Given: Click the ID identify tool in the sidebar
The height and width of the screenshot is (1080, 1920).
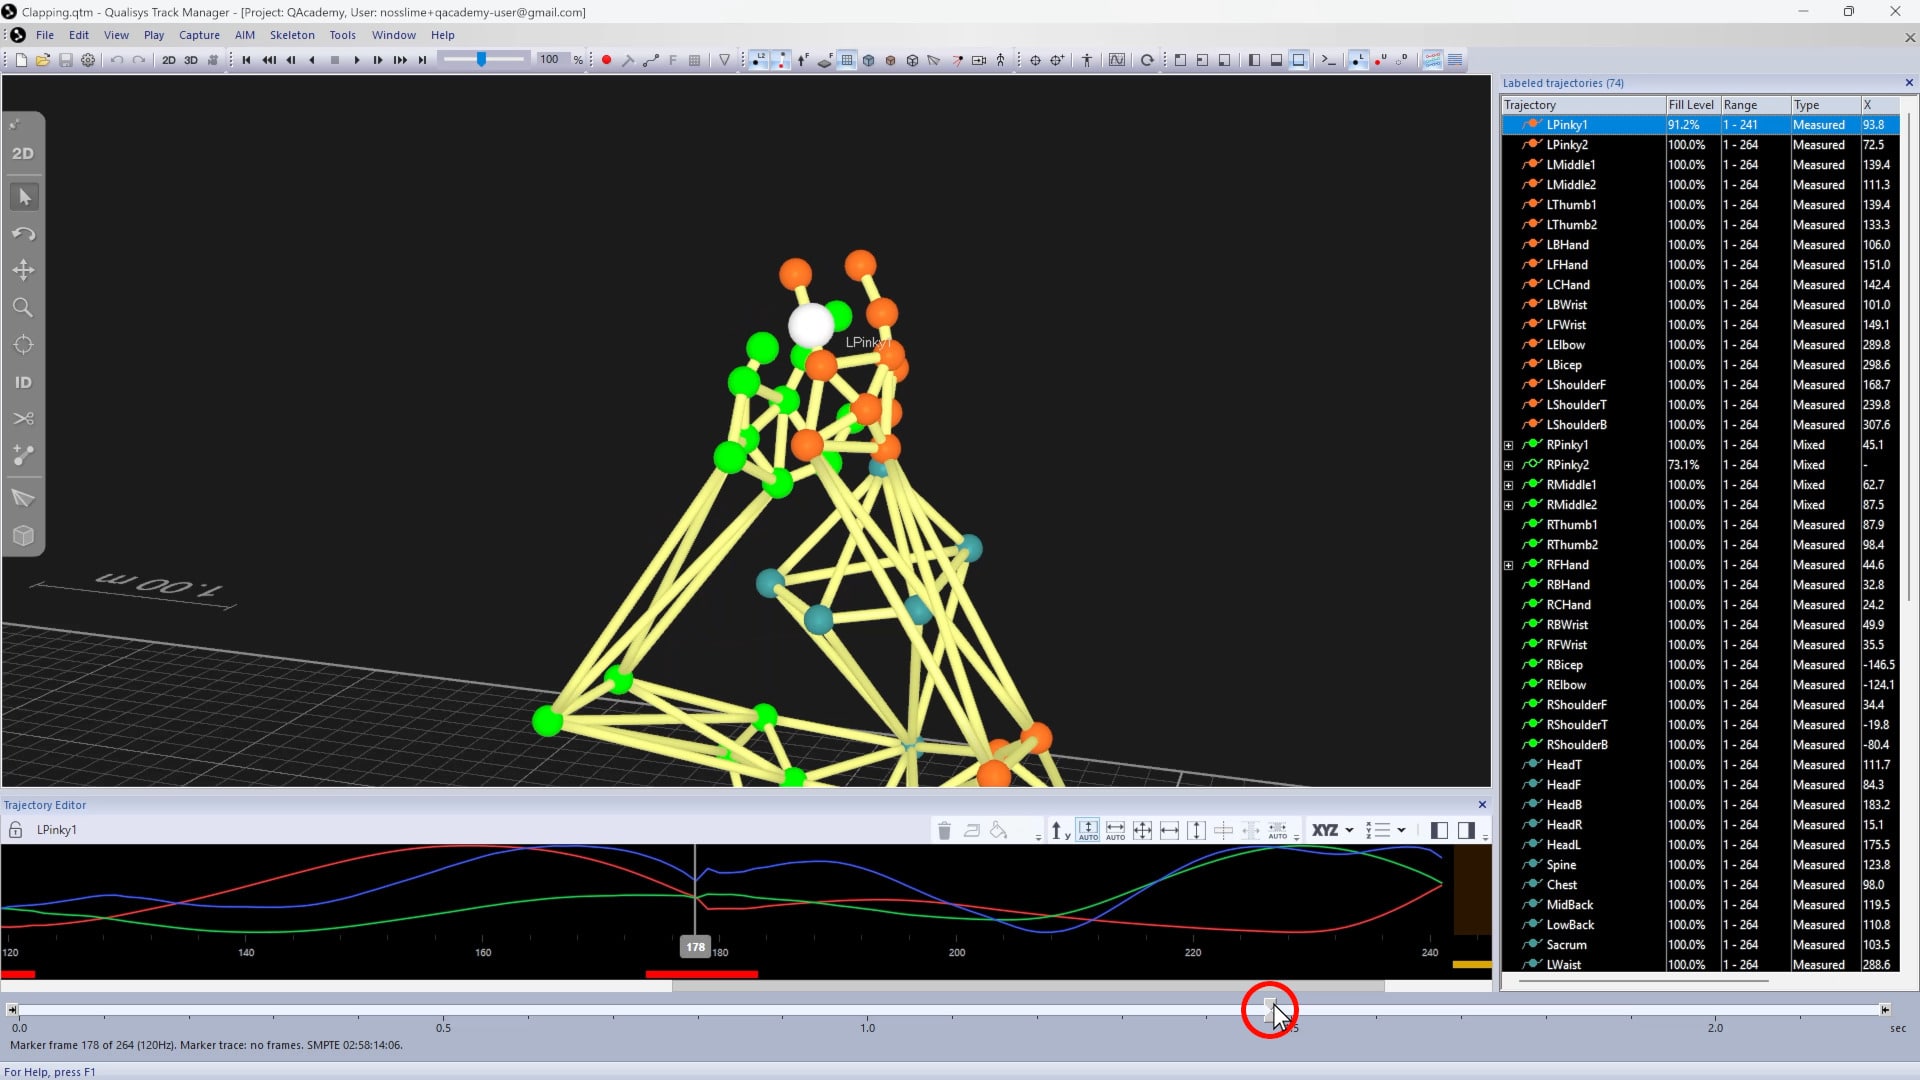Looking at the screenshot, I should pos(23,382).
